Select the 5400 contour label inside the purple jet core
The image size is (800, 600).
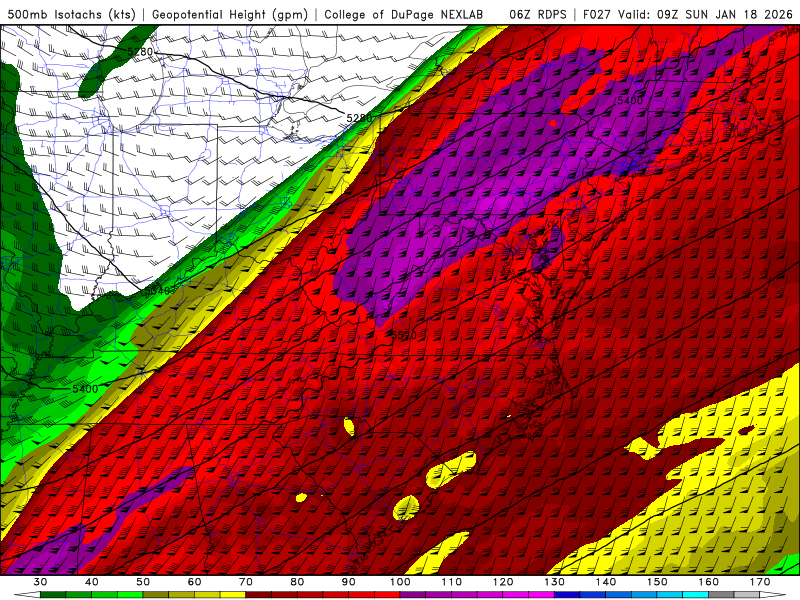630,101
